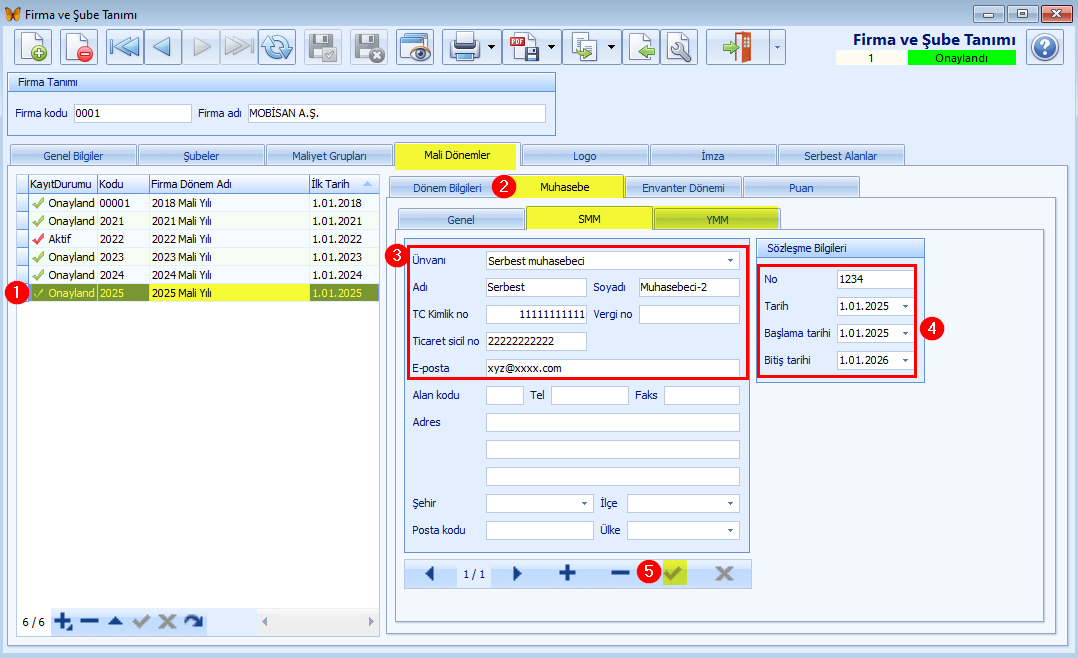Click the up arrow in grid navigator

point(116,622)
